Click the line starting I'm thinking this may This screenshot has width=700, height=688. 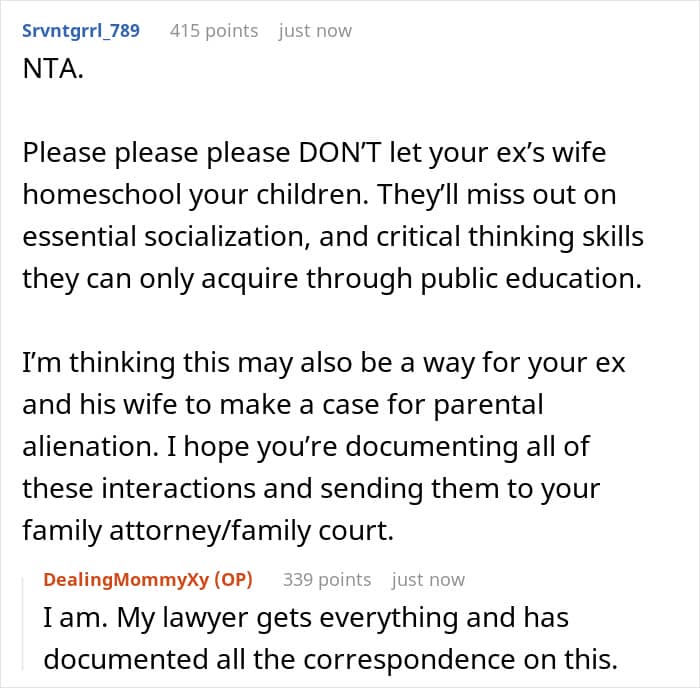(x=324, y=363)
